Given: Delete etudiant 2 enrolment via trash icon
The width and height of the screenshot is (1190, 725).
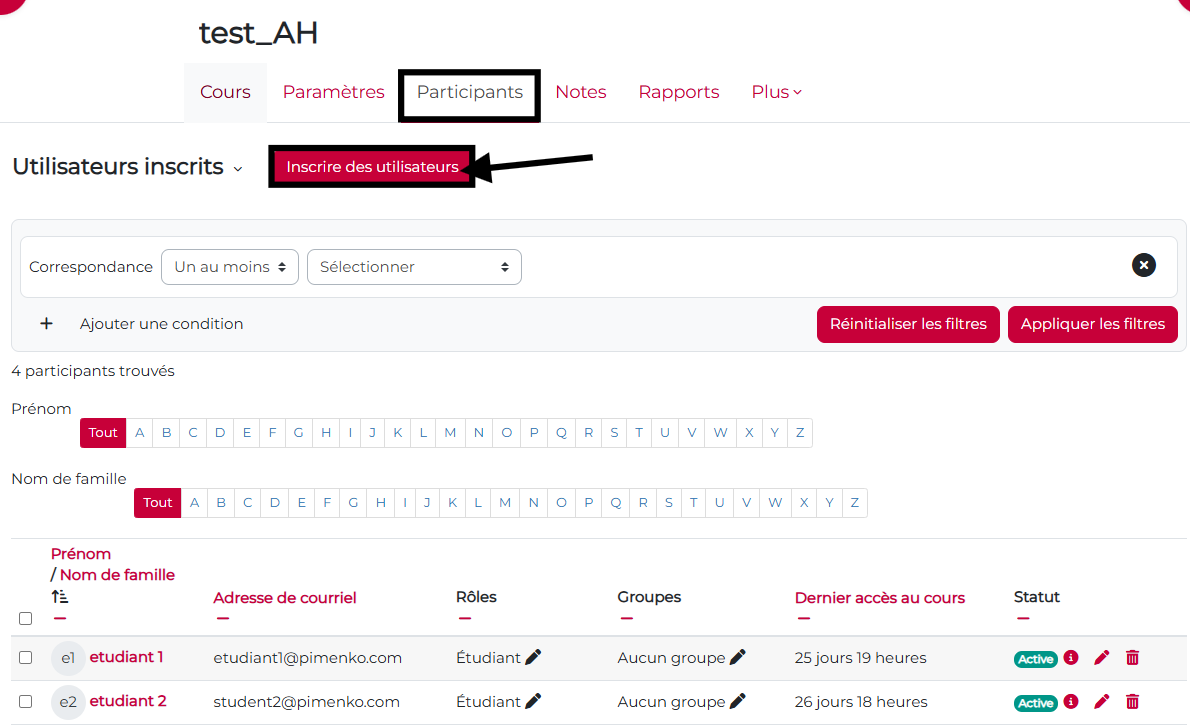Looking at the screenshot, I should [x=1132, y=701].
